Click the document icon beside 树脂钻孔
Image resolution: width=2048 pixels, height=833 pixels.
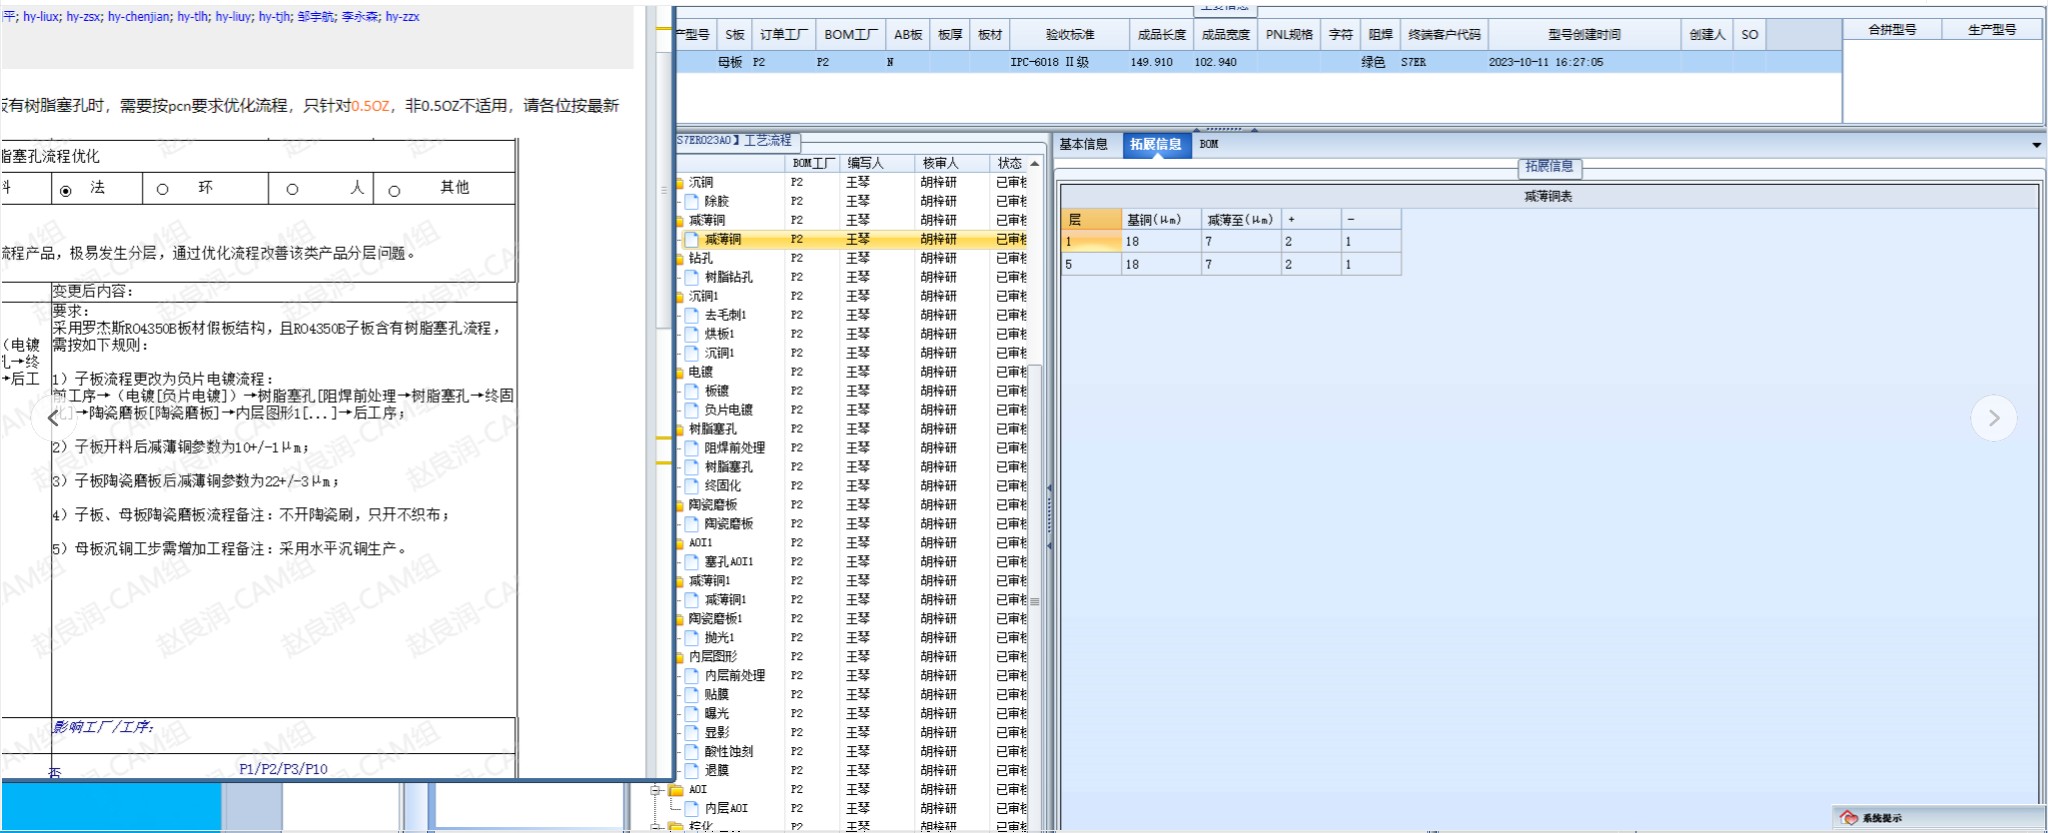tap(691, 277)
